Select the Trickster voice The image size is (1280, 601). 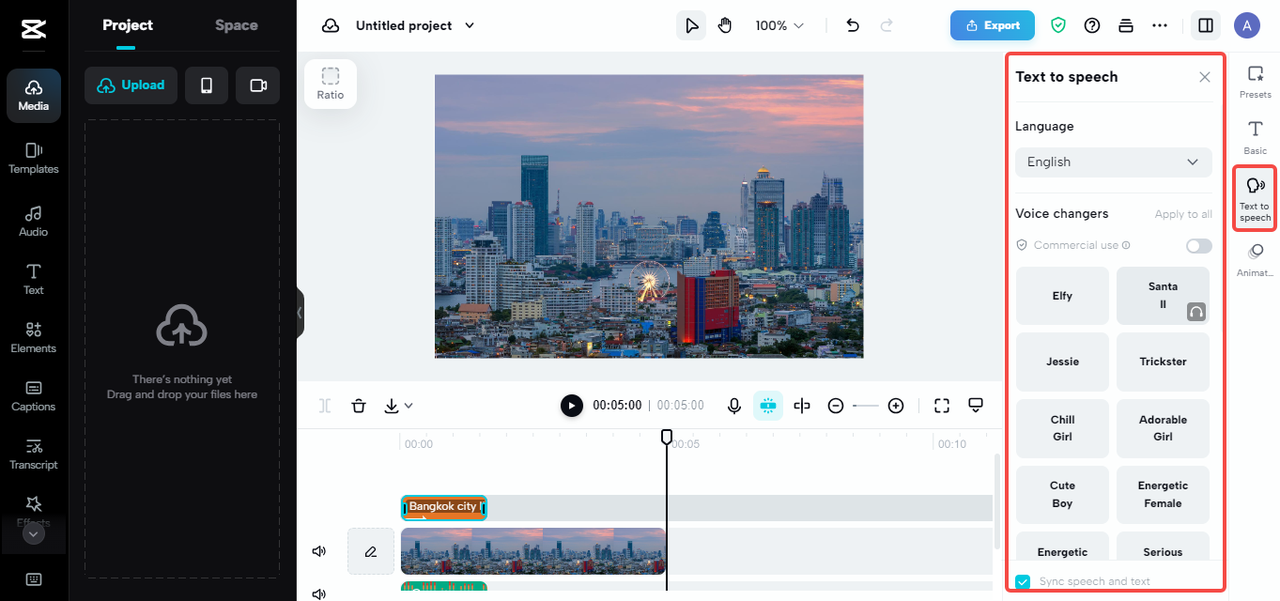tap(1163, 362)
